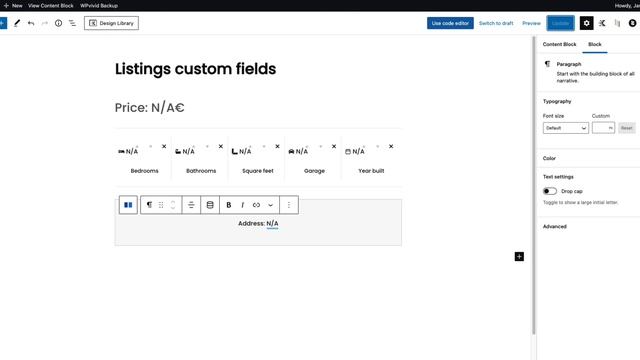Remove the Bathrooms column with X
The image size is (640, 360).
pos(221,146)
